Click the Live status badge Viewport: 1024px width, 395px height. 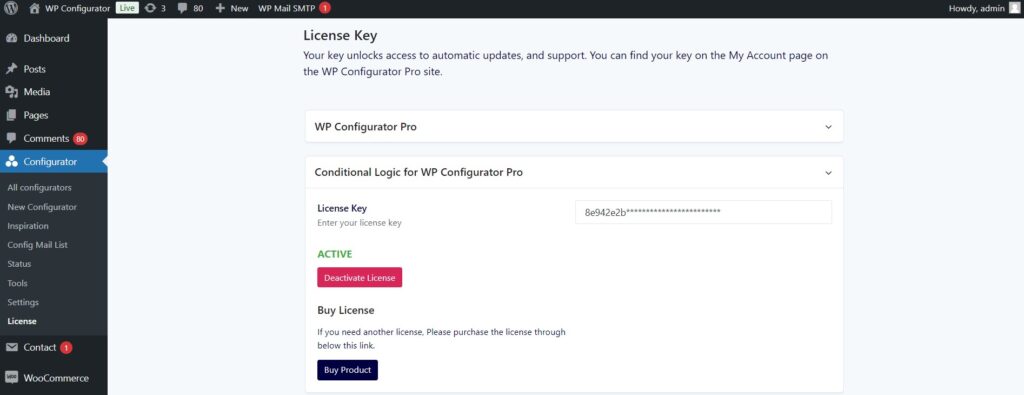click(x=127, y=8)
